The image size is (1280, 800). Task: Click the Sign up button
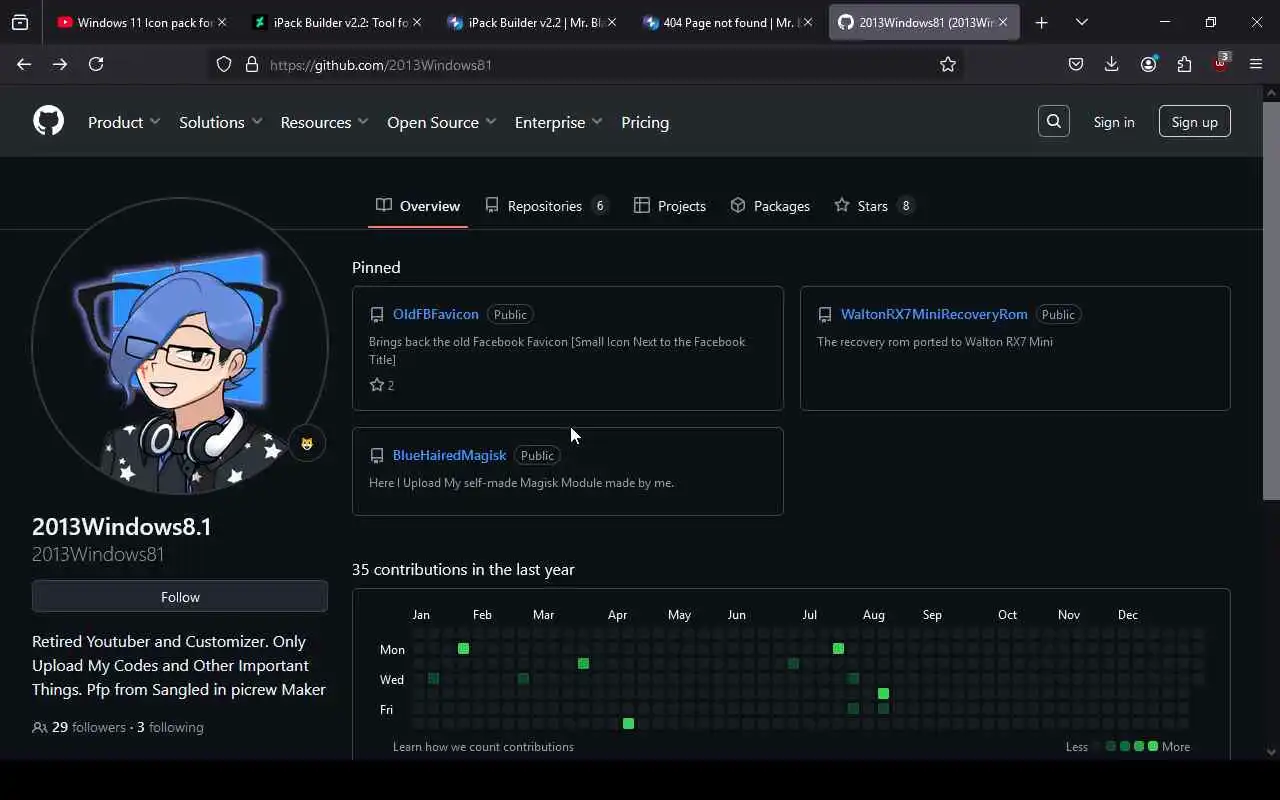point(1194,122)
